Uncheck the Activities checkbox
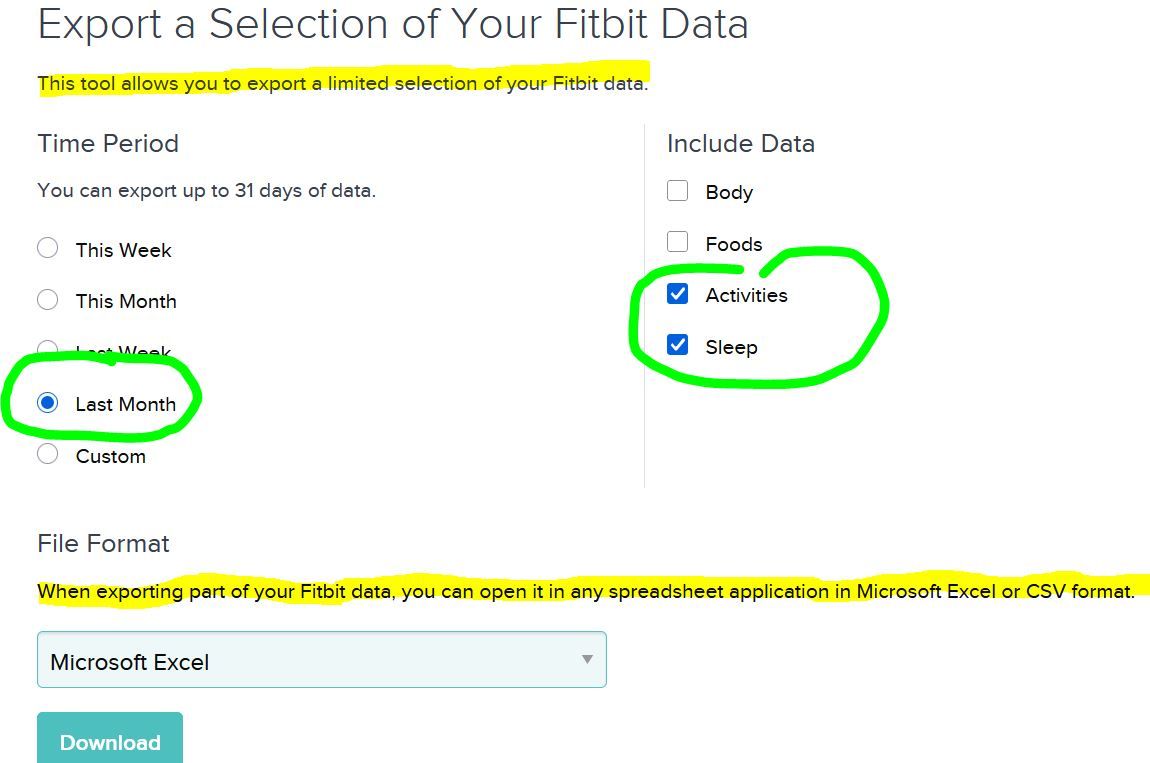 coord(678,294)
